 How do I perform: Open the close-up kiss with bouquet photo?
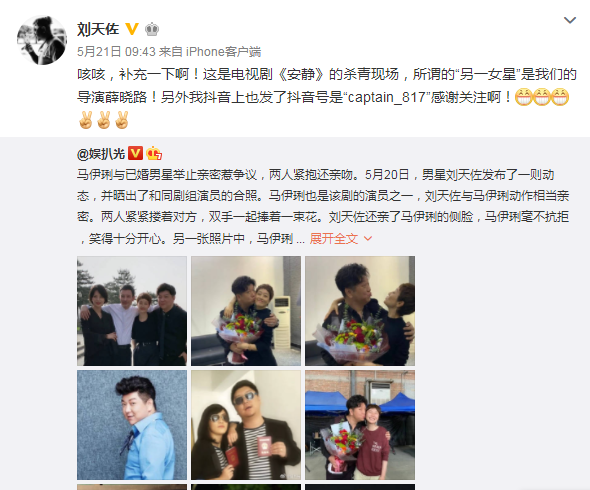360,311
